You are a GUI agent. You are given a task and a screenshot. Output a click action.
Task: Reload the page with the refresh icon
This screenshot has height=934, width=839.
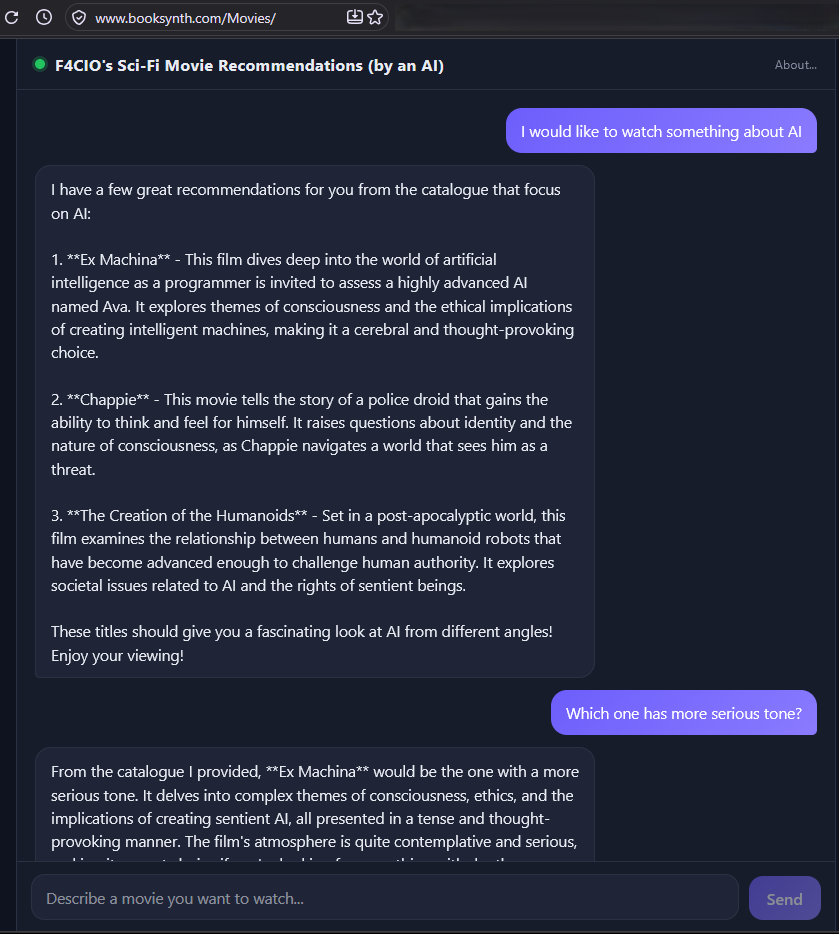pyautogui.click(x=11, y=17)
